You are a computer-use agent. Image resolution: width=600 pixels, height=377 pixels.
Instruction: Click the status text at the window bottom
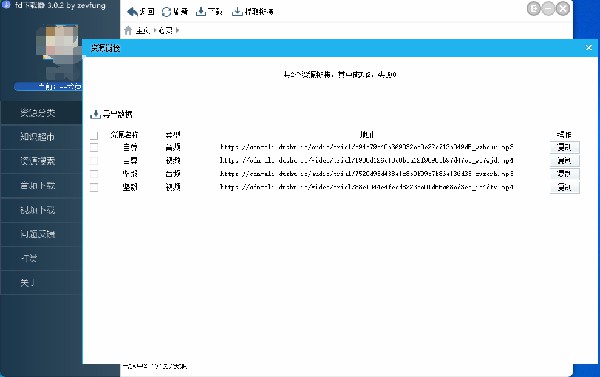point(155,366)
